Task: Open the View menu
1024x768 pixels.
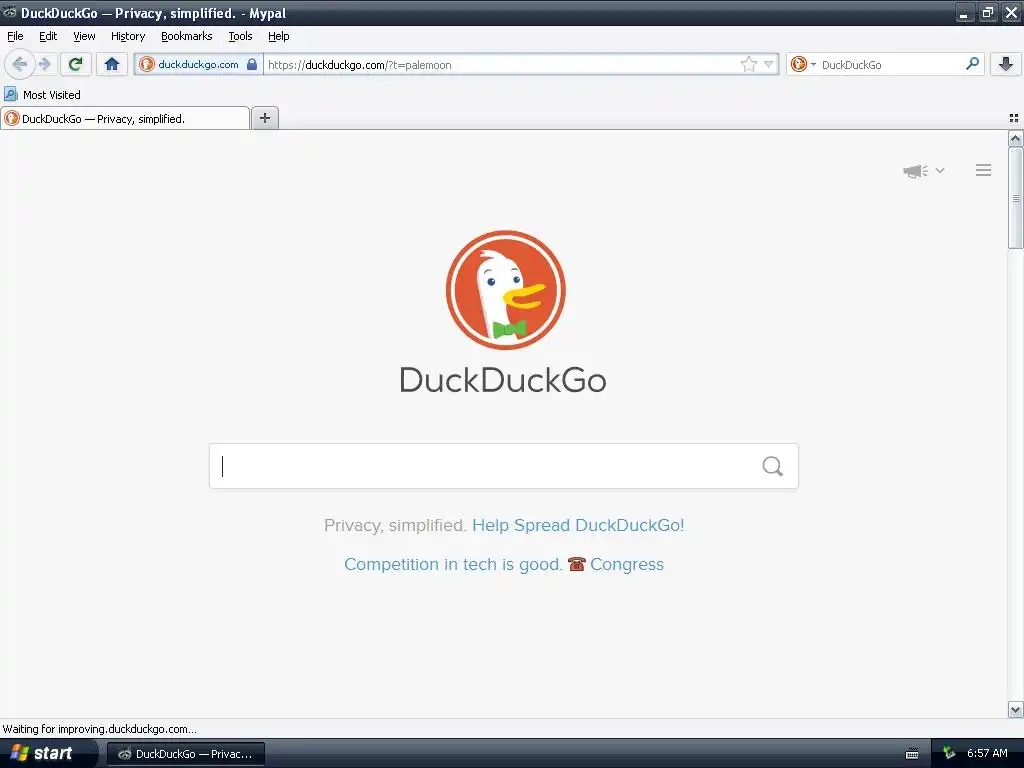Action: 84,36
